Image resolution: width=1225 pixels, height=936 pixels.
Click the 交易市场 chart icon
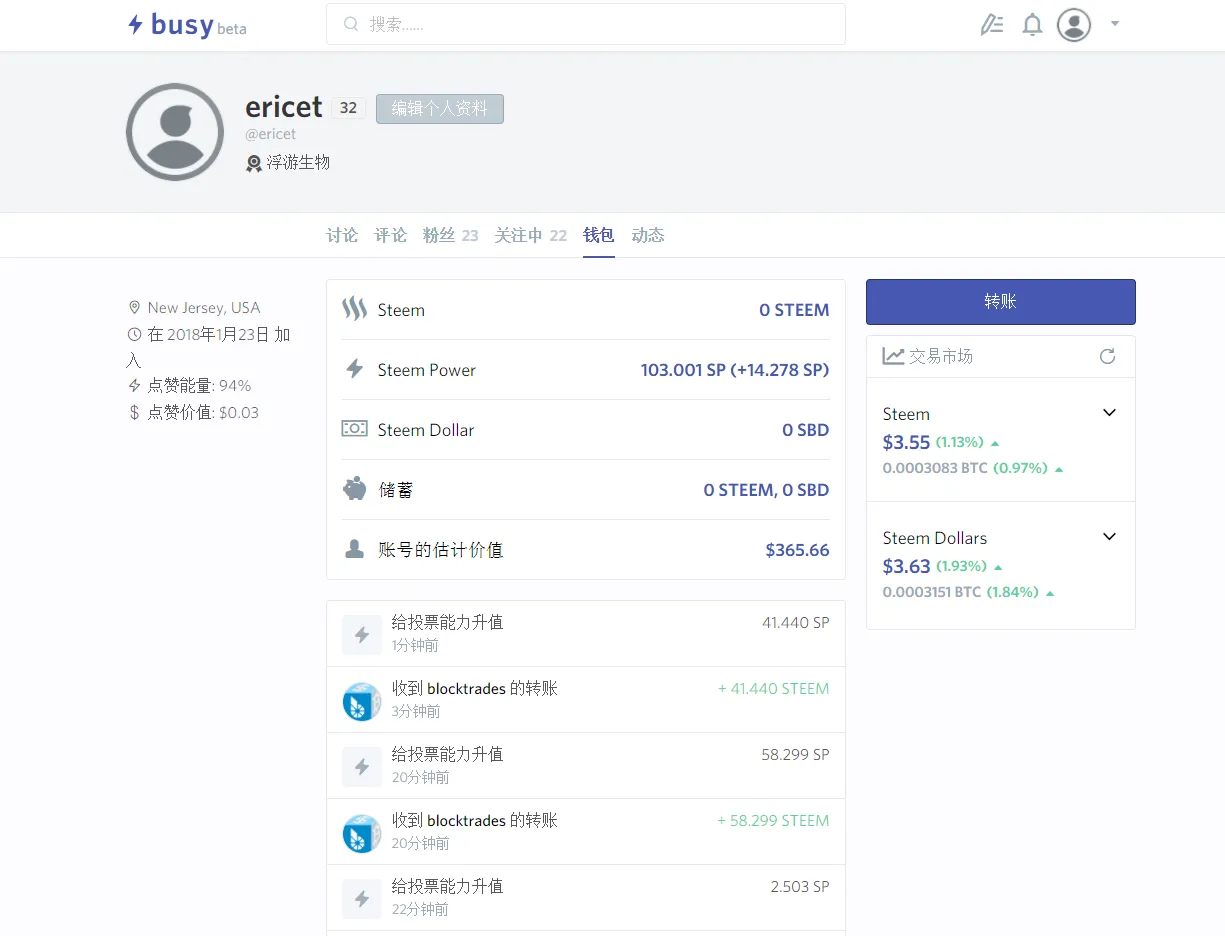[x=893, y=356]
